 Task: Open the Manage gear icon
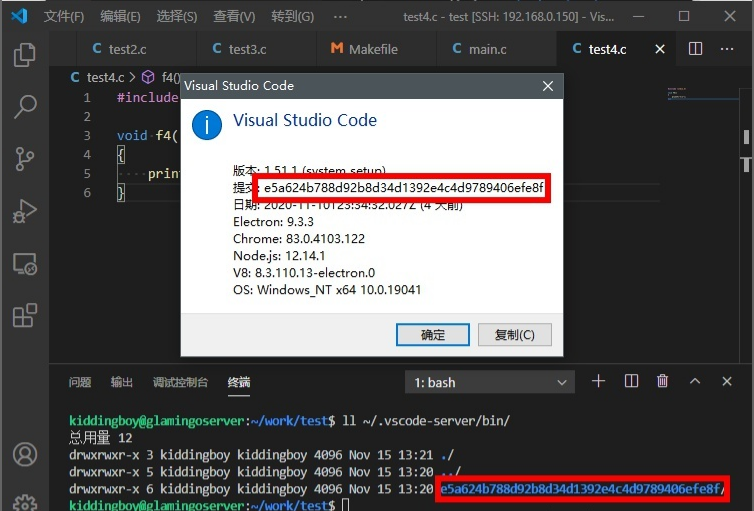25,503
